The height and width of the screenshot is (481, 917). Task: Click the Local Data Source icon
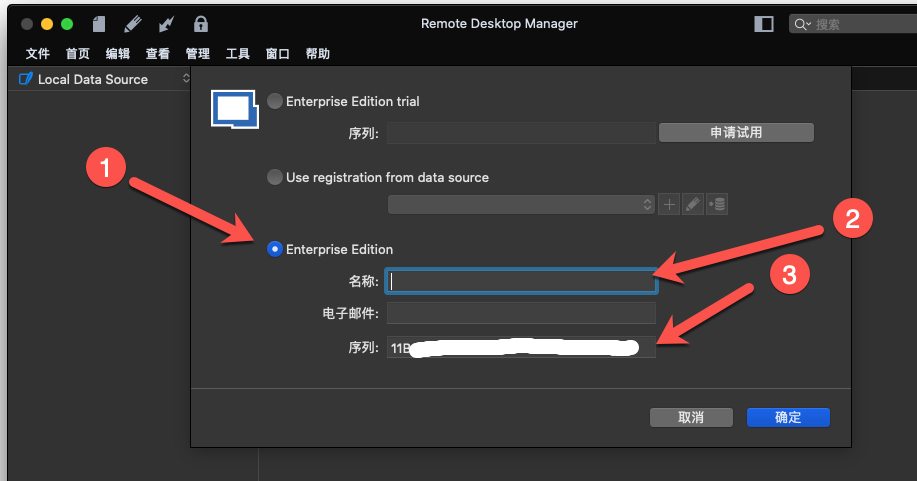(26, 79)
